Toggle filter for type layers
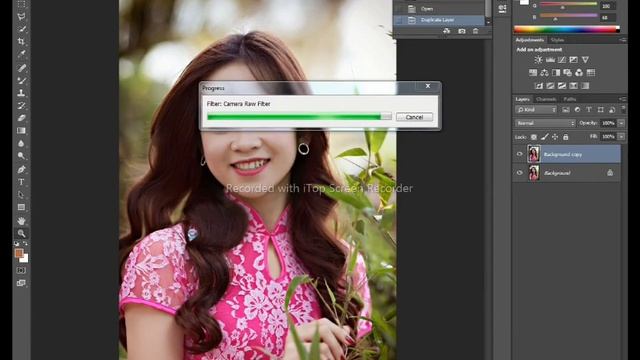640x360 pixels. 589,110
